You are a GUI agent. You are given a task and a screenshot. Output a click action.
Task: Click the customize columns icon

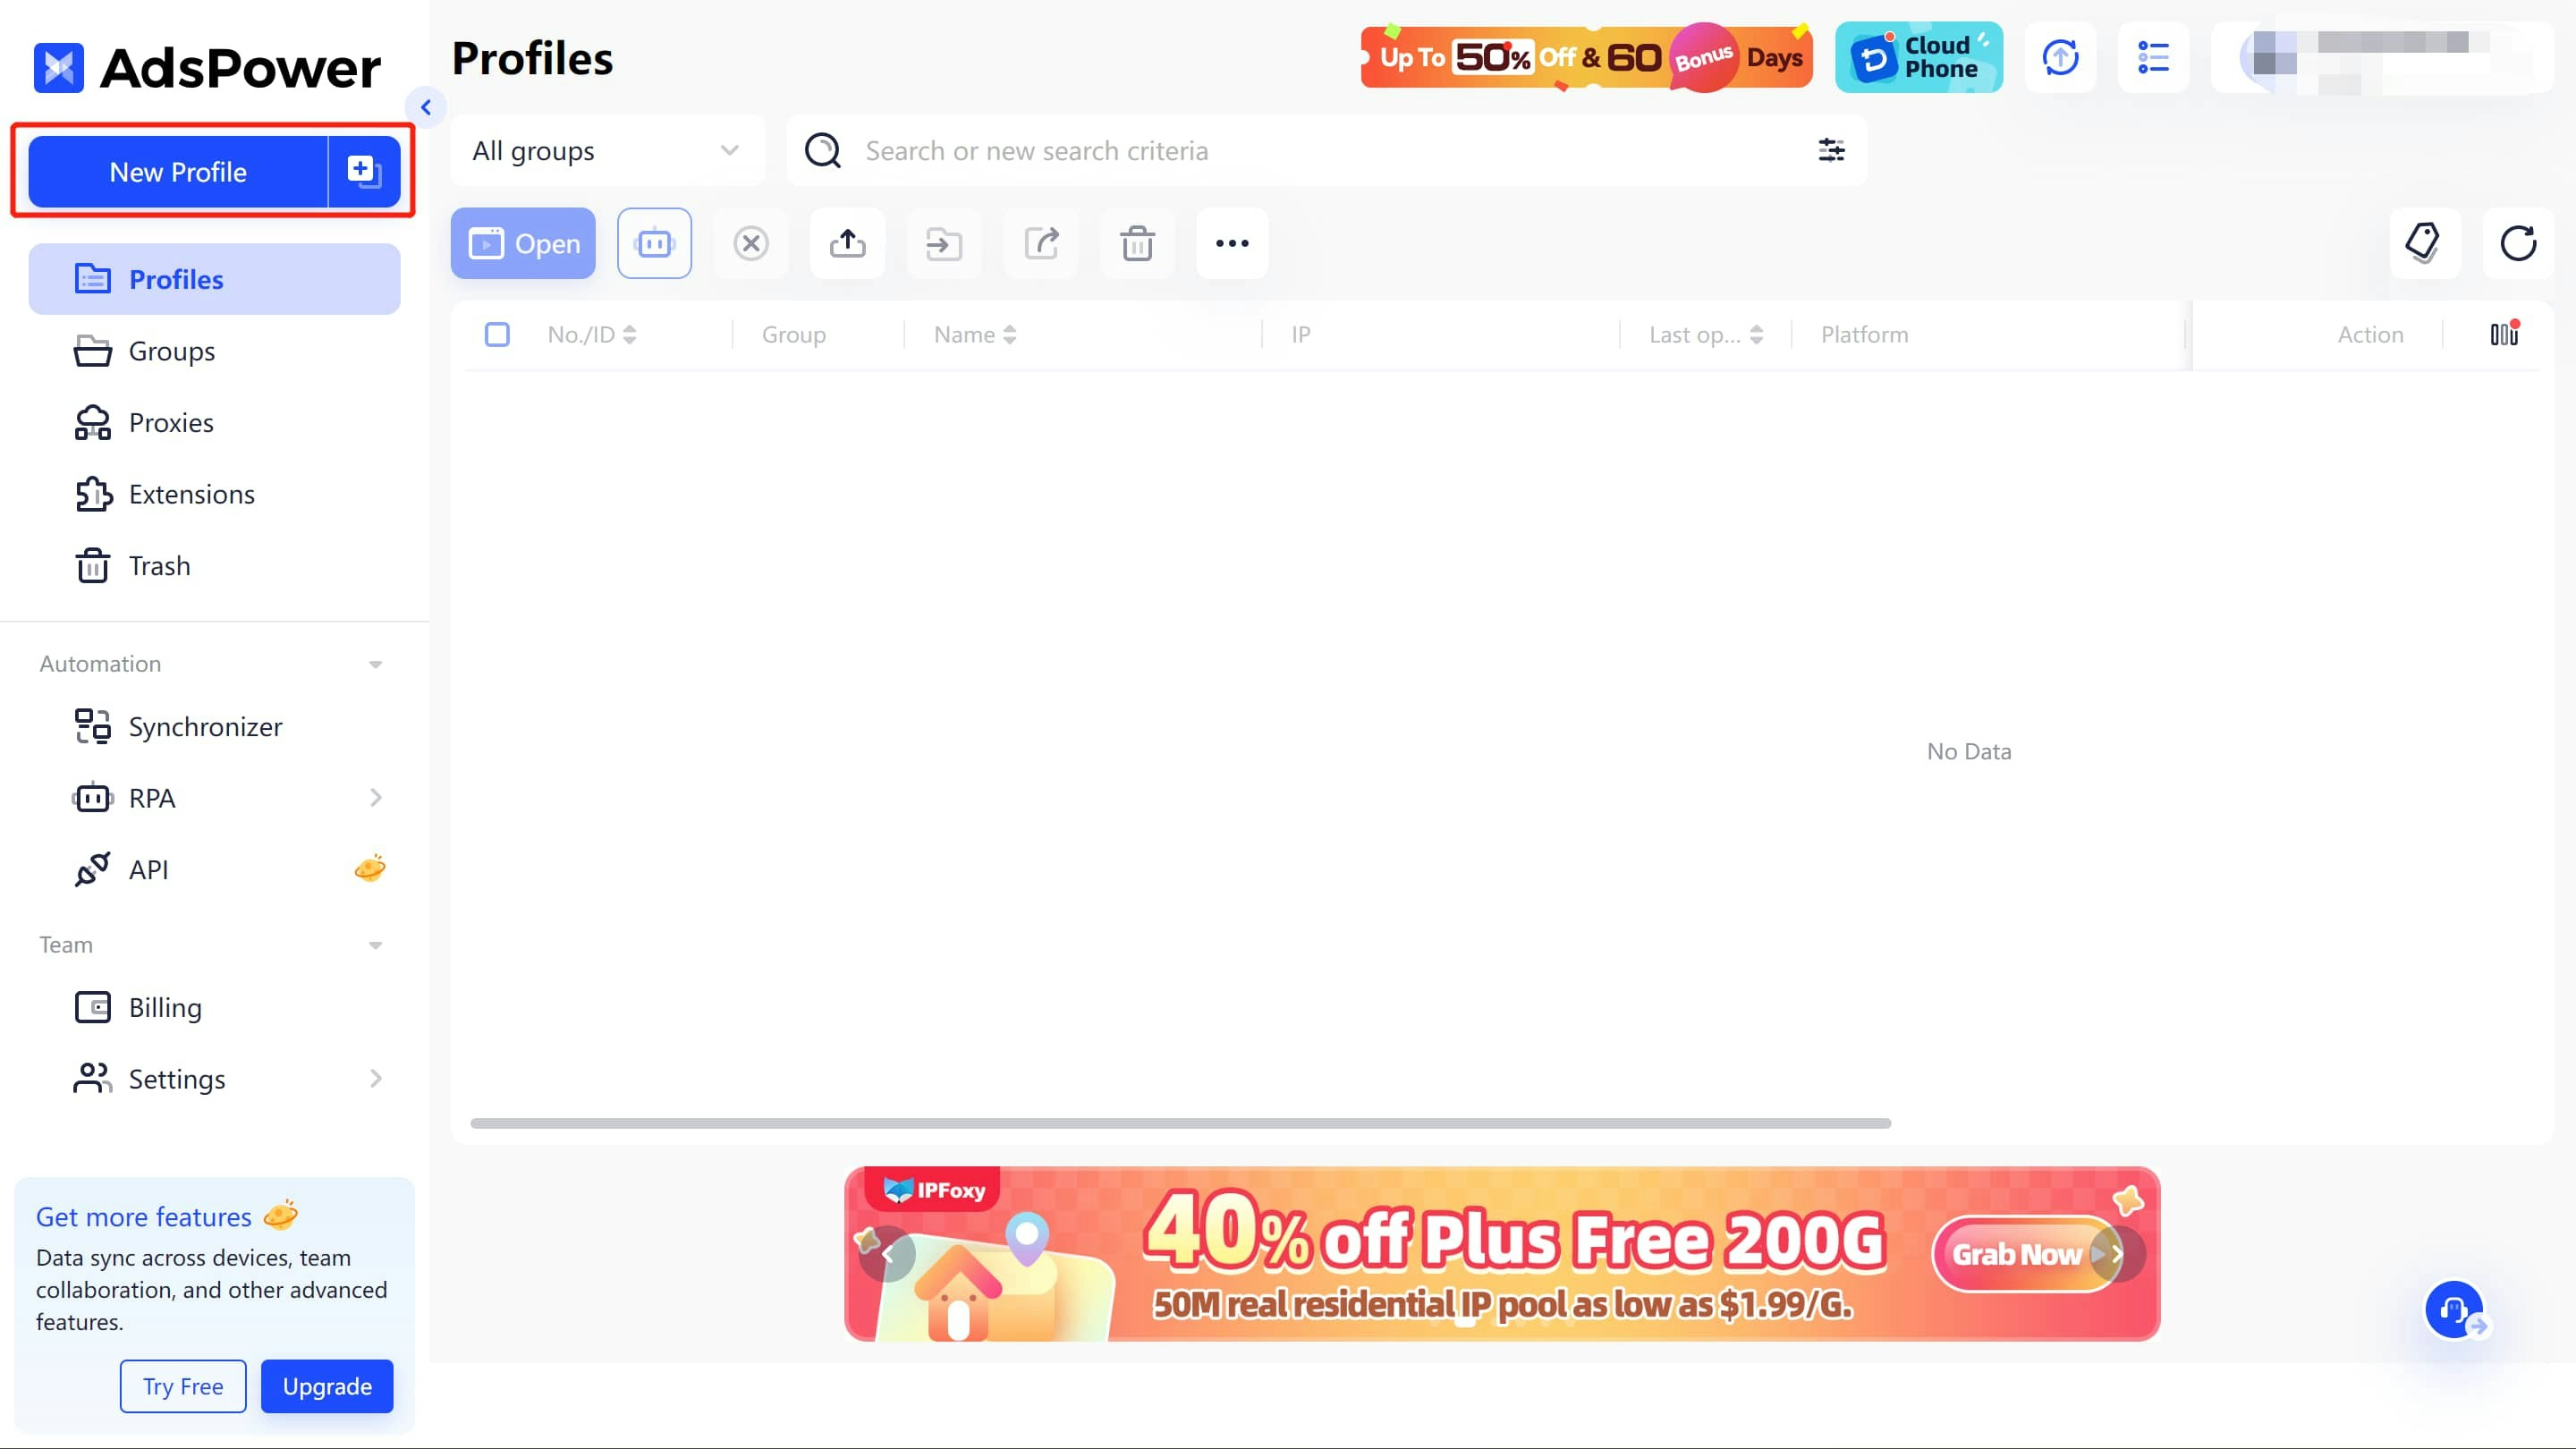pos(2504,334)
